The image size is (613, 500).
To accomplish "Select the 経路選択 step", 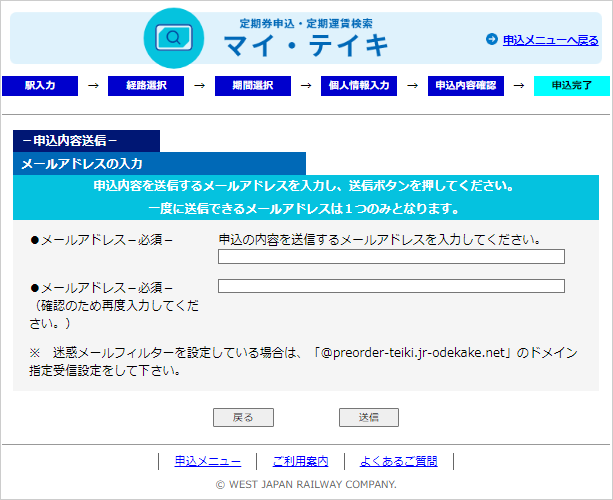I will click(x=146, y=86).
